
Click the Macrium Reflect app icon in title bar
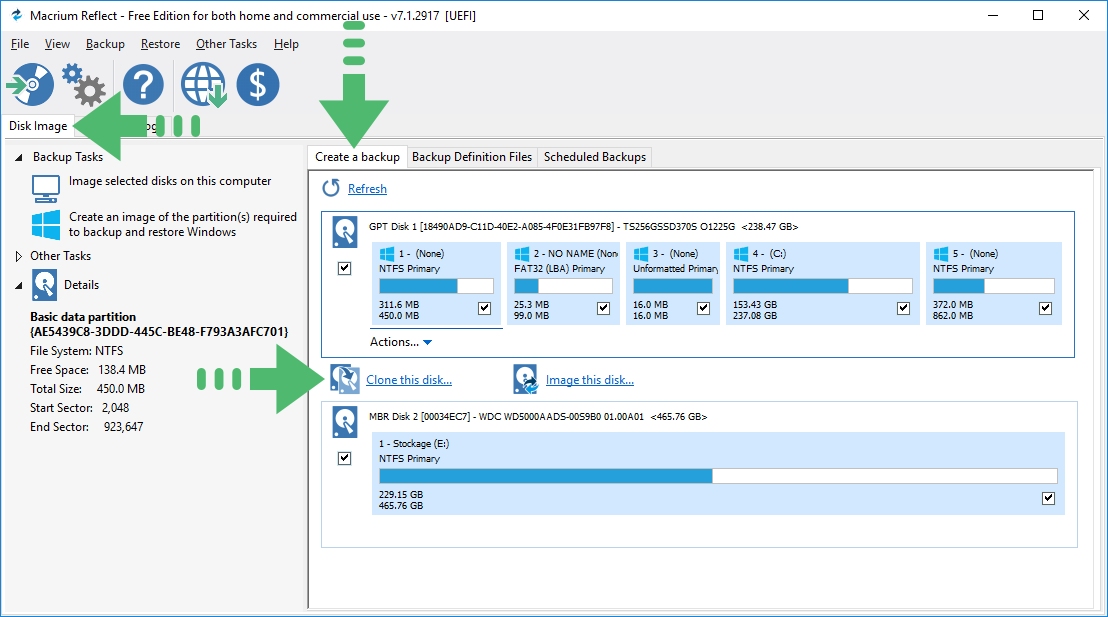[x=16, y=15]
